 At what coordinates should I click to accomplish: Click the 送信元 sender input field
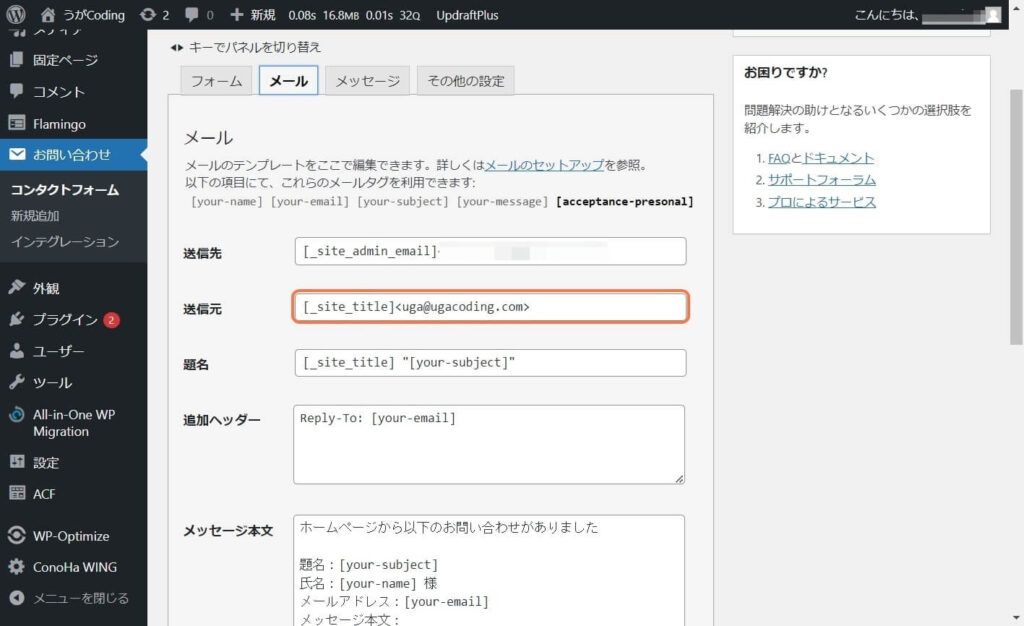tap(490, 307)
